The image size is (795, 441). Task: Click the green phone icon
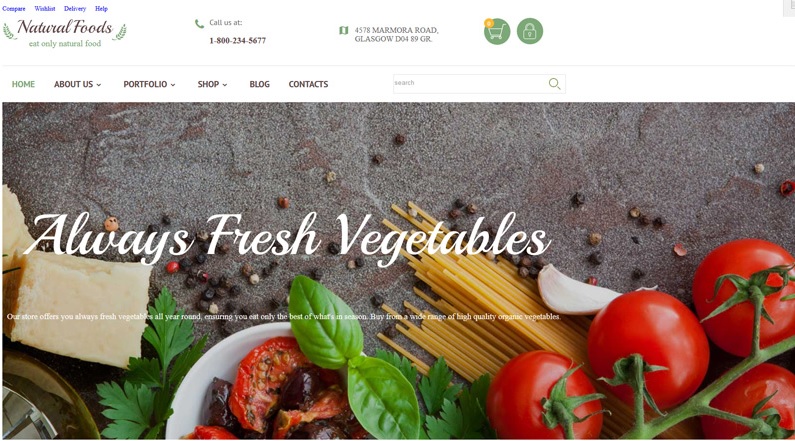click(x=199, y=24)
